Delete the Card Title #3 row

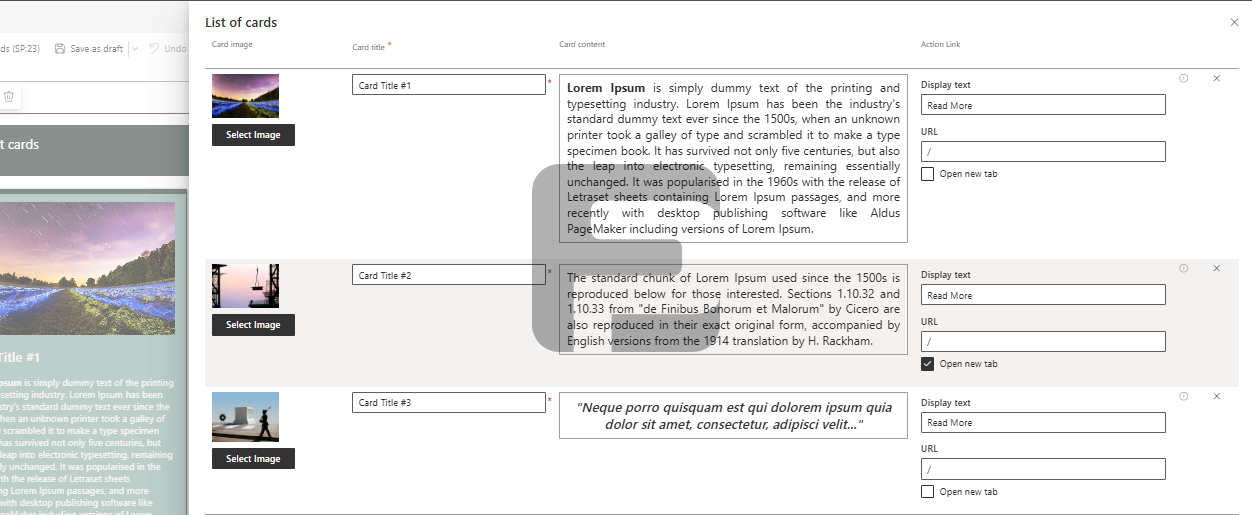pyautogui.click(x=1216, y=396)
